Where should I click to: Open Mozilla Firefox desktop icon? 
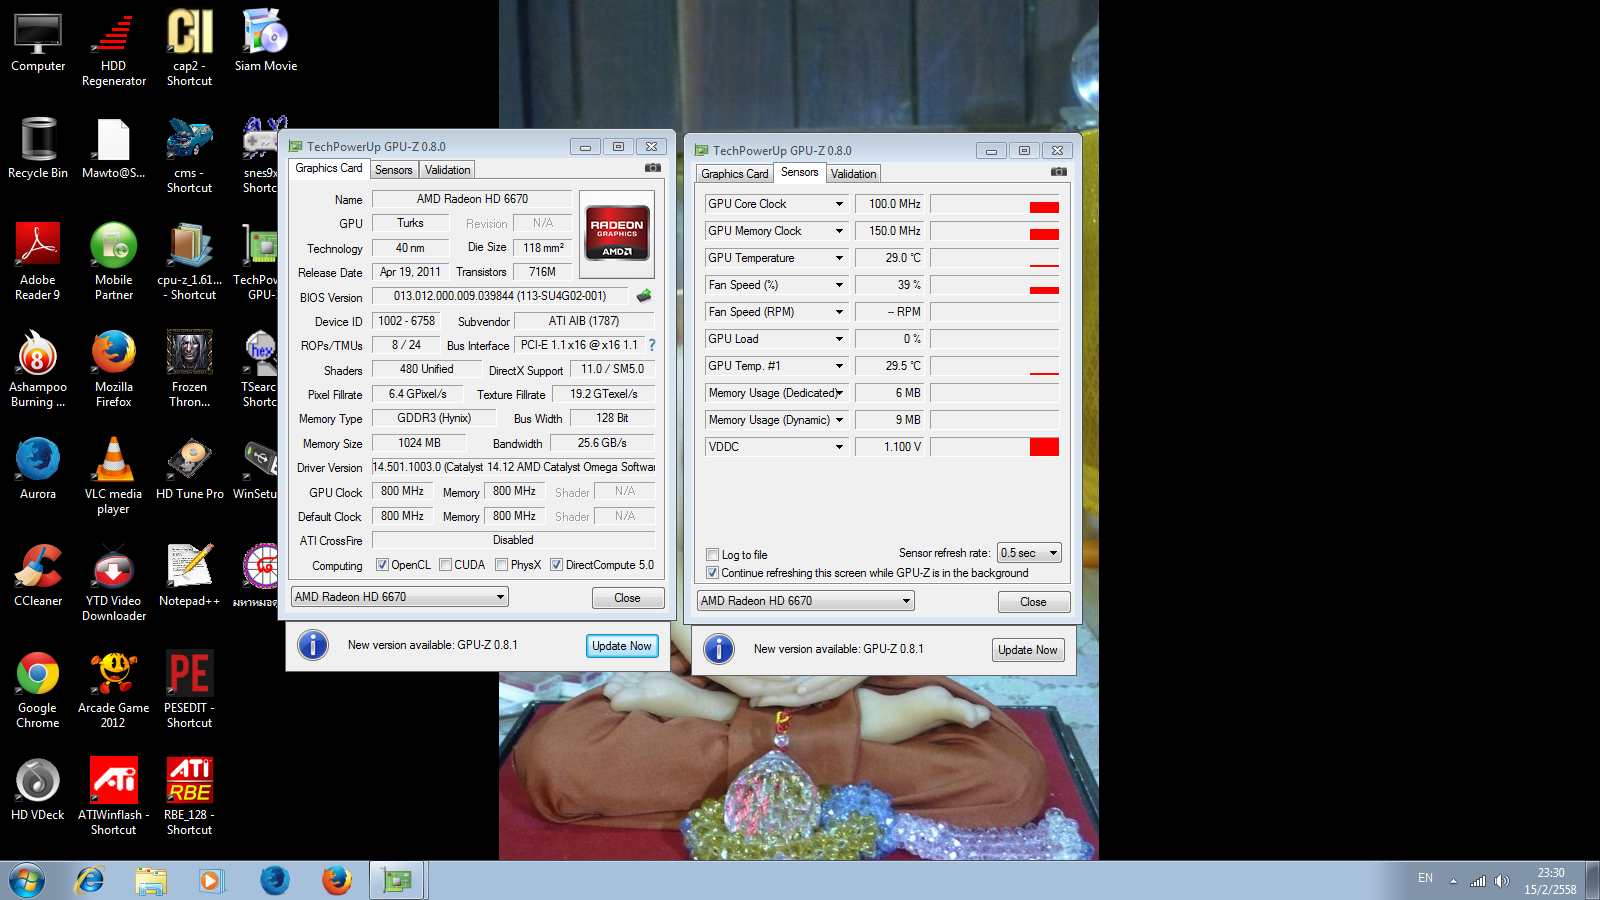coord(114,369)
